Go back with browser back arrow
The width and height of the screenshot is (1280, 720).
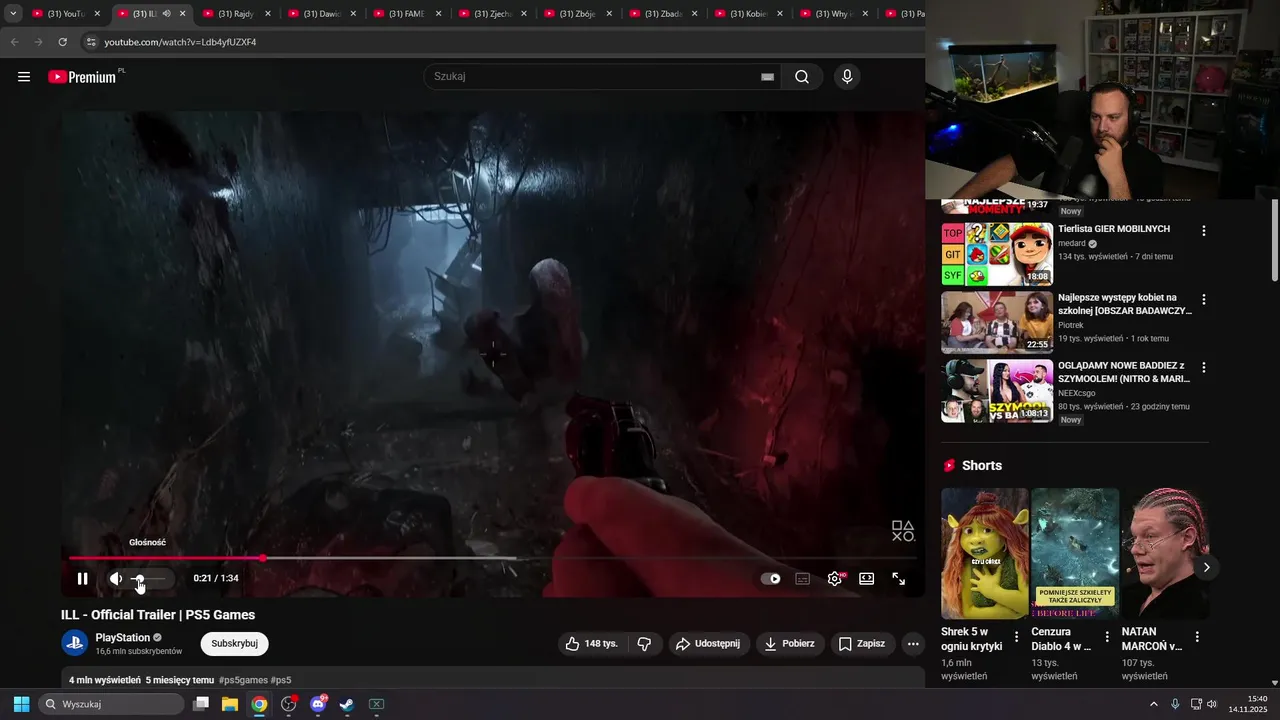[14, 42]
